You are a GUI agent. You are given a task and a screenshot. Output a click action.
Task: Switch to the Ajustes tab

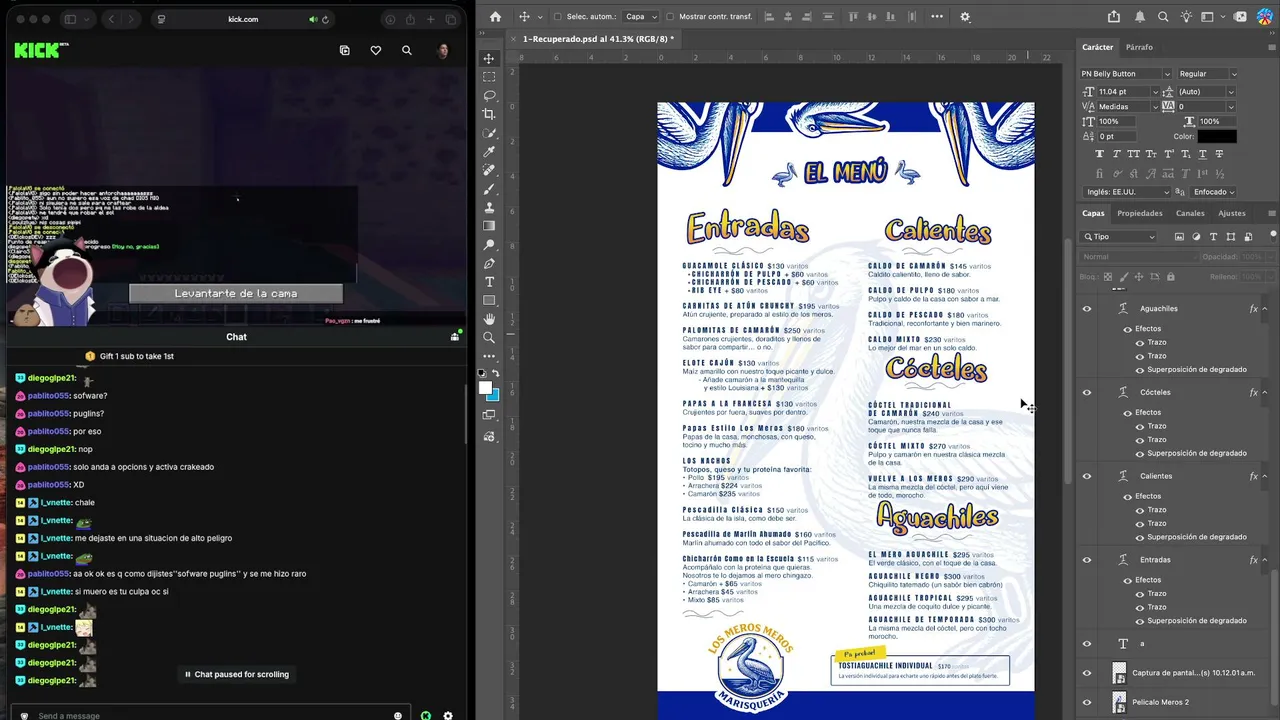pyautogui.click(x=1232, y=213)
